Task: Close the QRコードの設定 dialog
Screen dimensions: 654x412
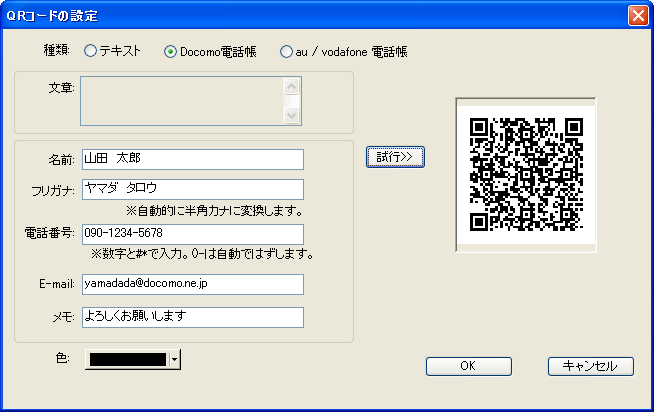Action: 638,16
